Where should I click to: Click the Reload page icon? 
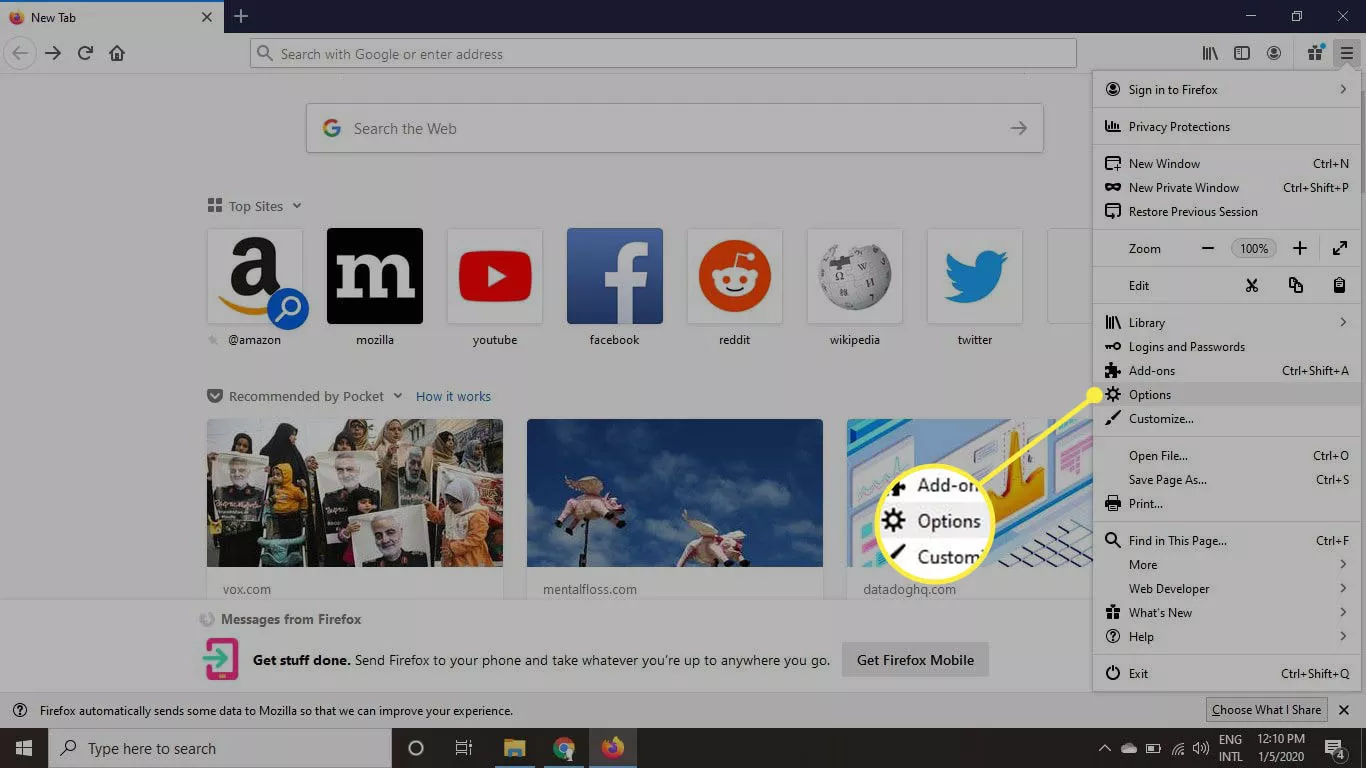click(x=85, y=53)
